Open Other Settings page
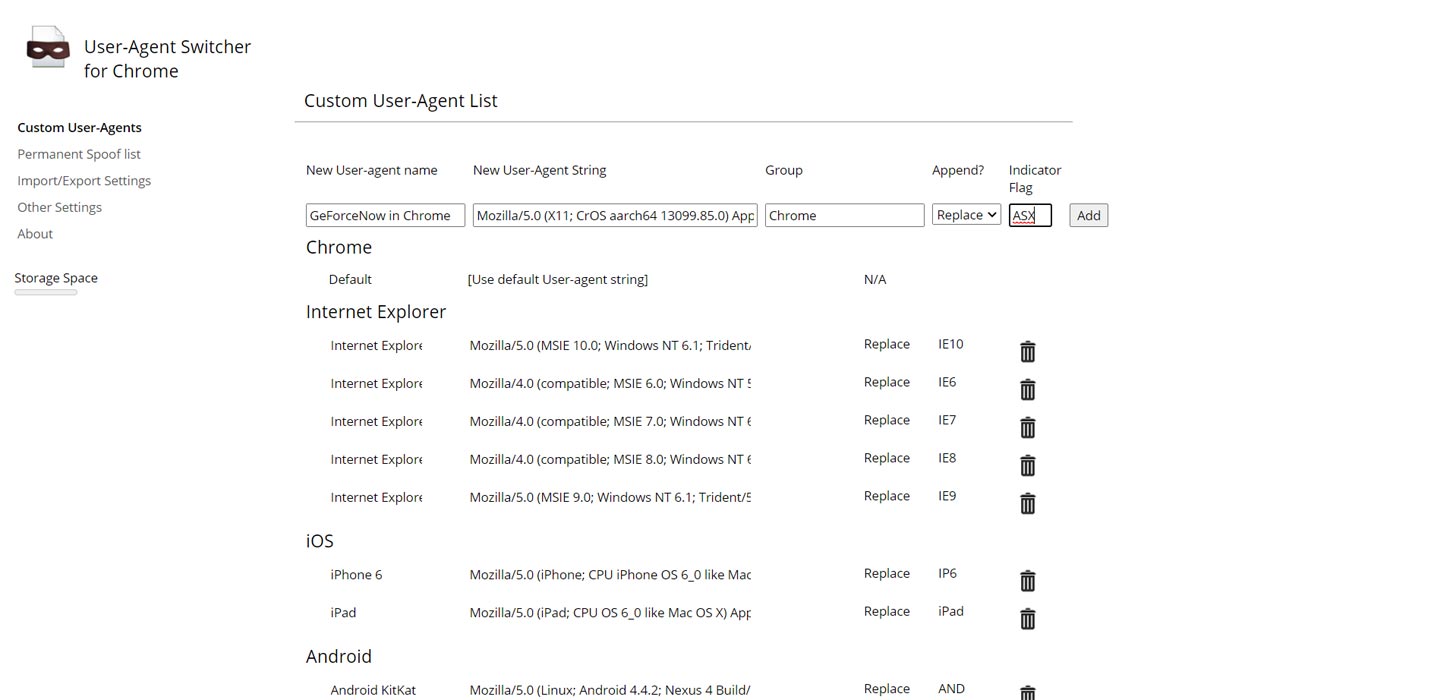The height and width of the screenshot is (700, 1434). [59, 207]
